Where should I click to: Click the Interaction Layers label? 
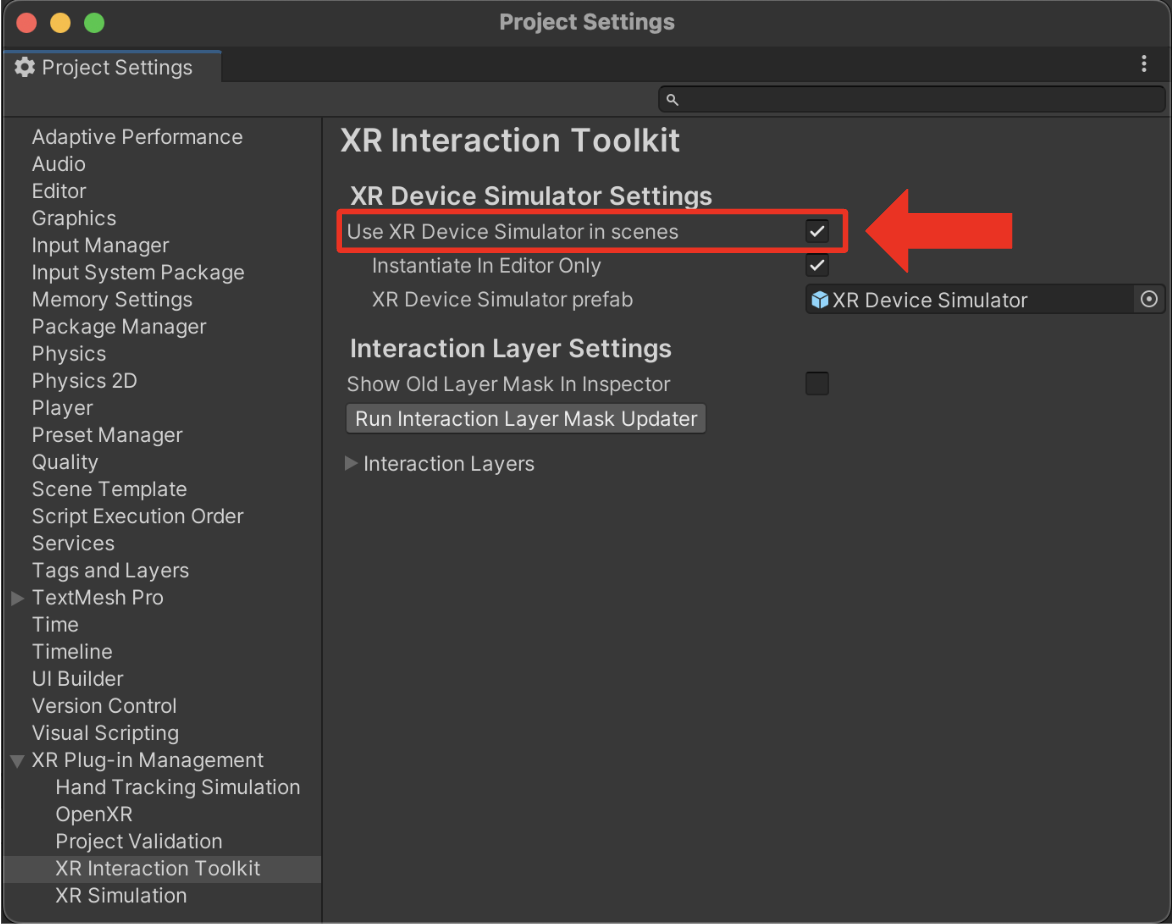(x=448, y=463)
